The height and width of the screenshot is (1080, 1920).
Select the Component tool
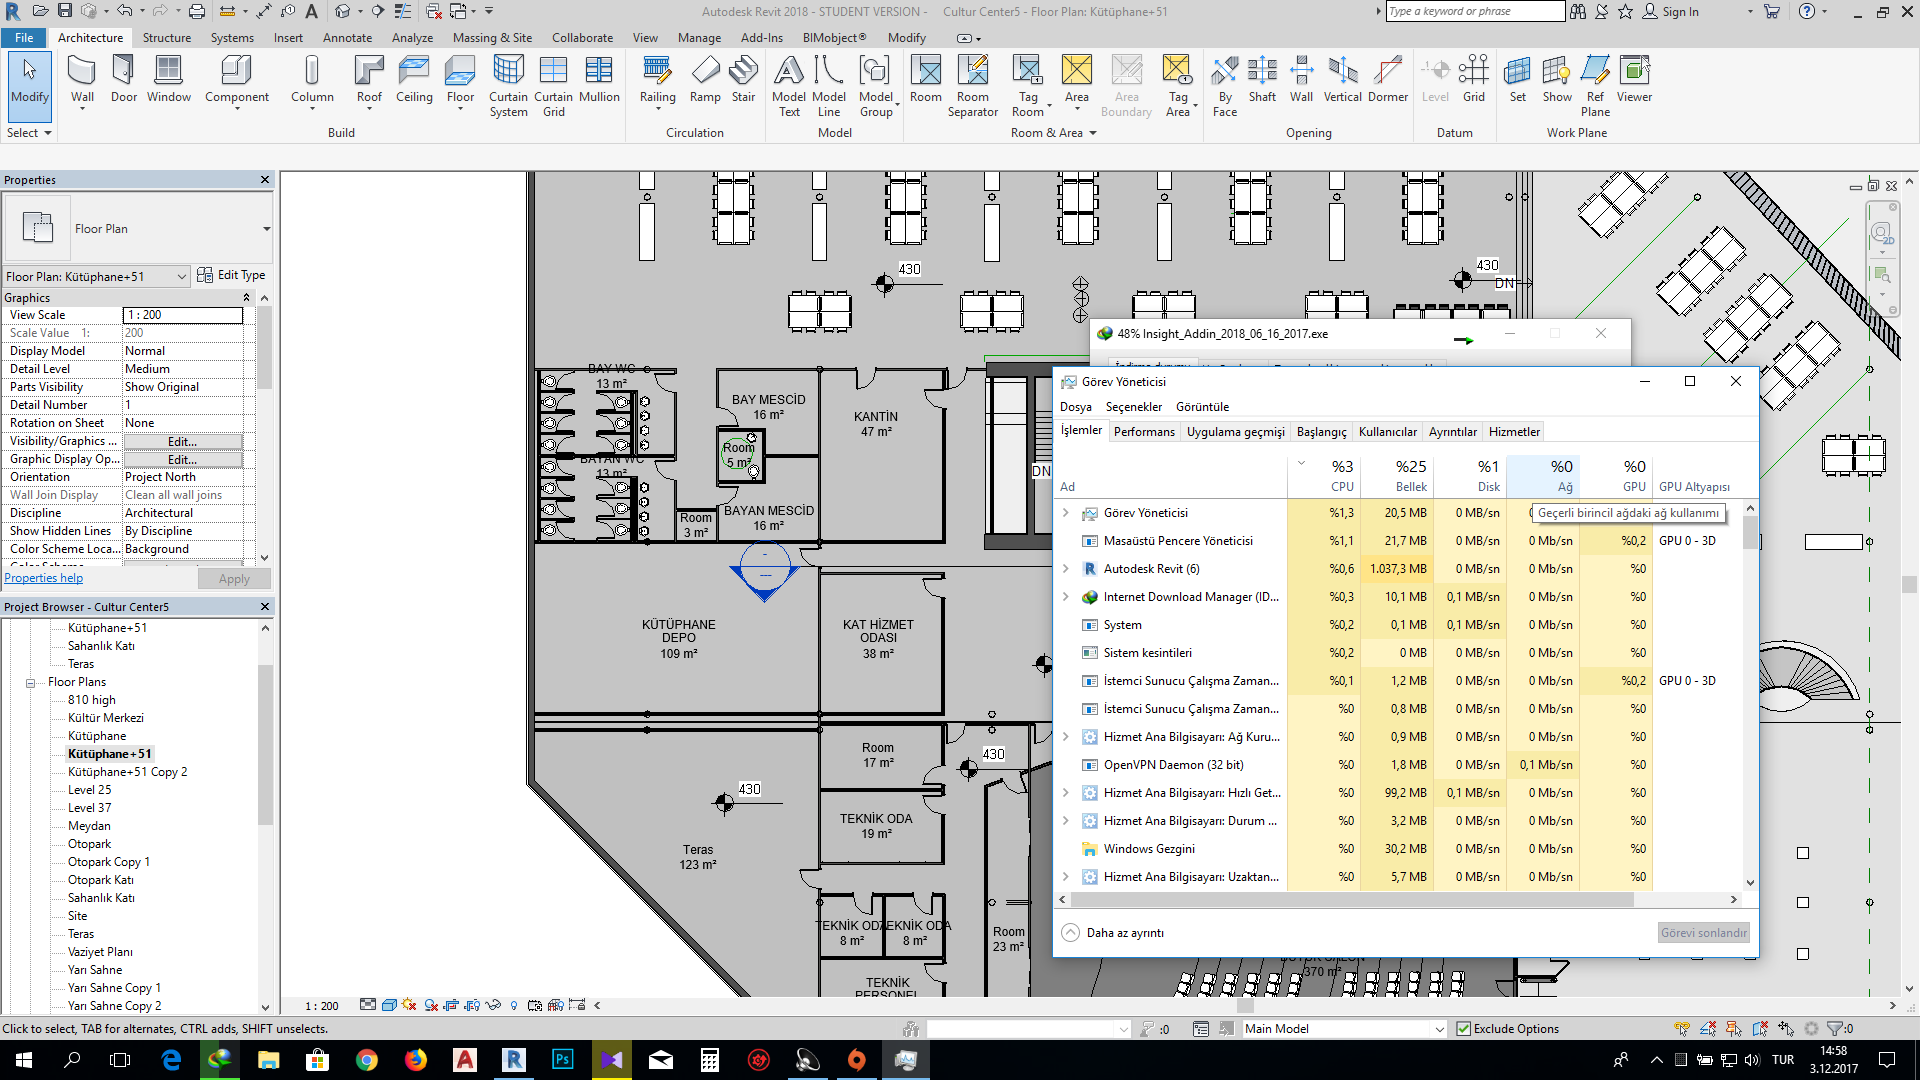tap(237, 80)
